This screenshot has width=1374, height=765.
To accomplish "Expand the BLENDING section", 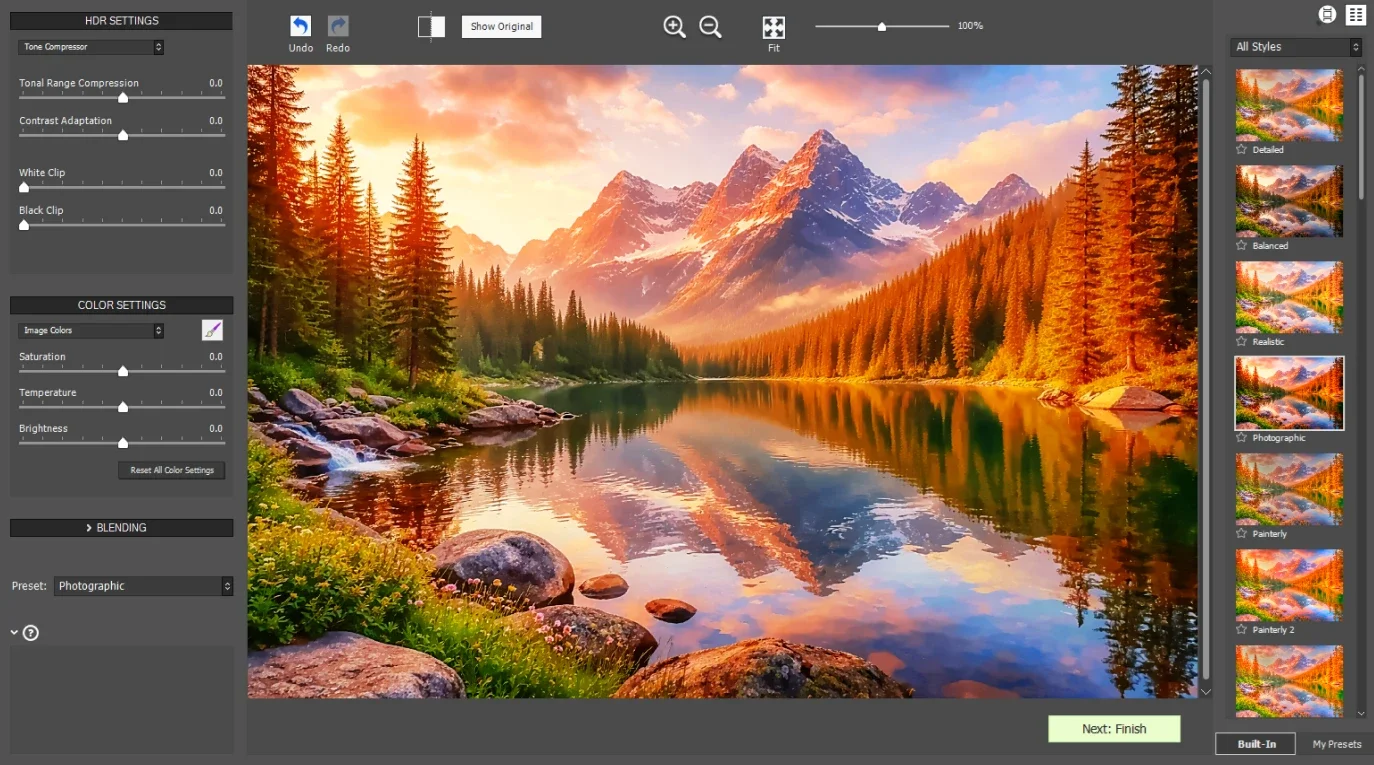I will 121,527.
